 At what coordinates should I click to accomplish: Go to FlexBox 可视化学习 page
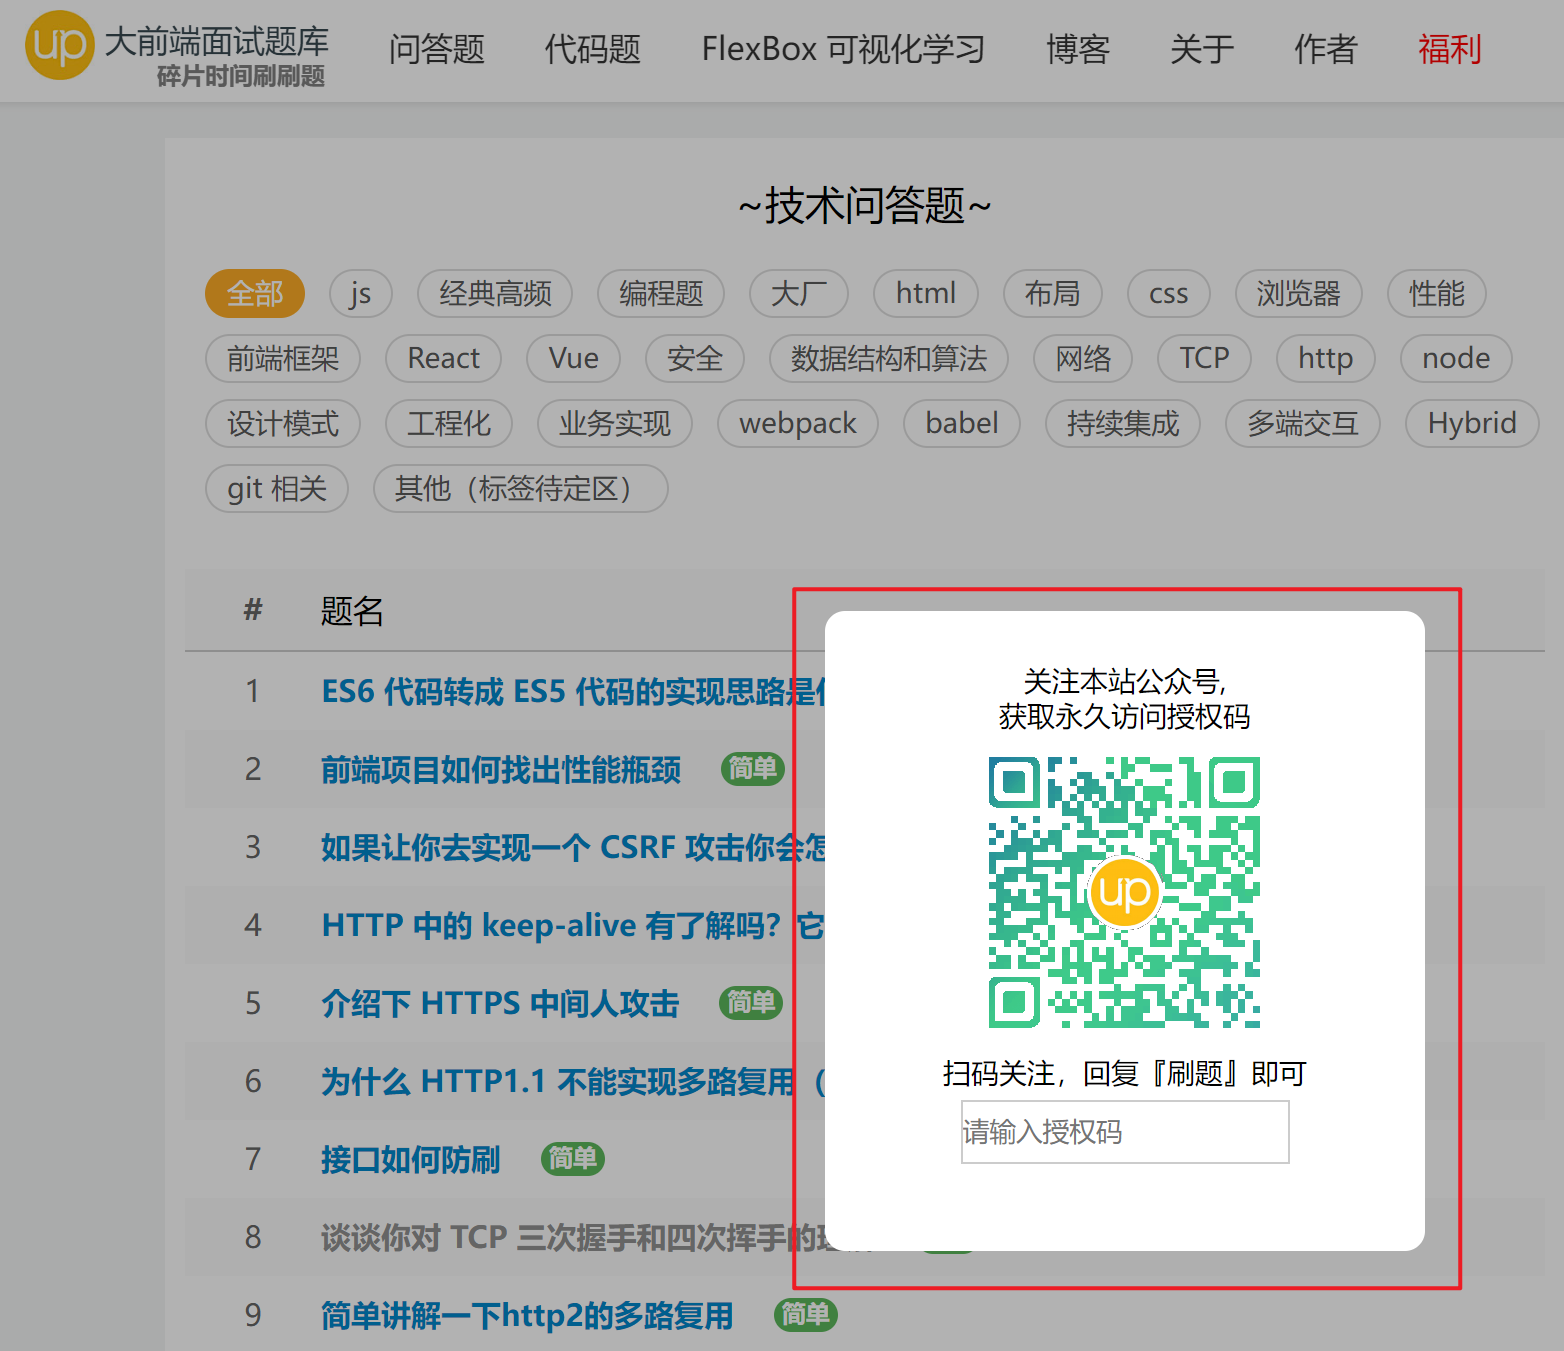(x=843, y=48)
